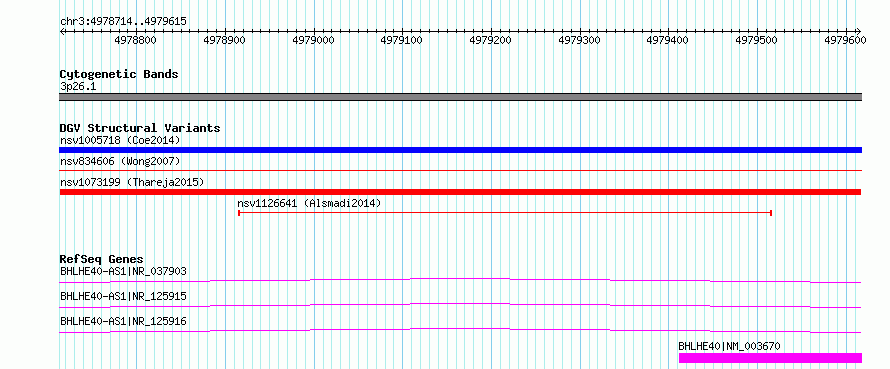Image resolution: width=890 pixels, height=369 pixels.
Task: Open the nsv834606 (Wong2007) label
Action: [120, 161]
